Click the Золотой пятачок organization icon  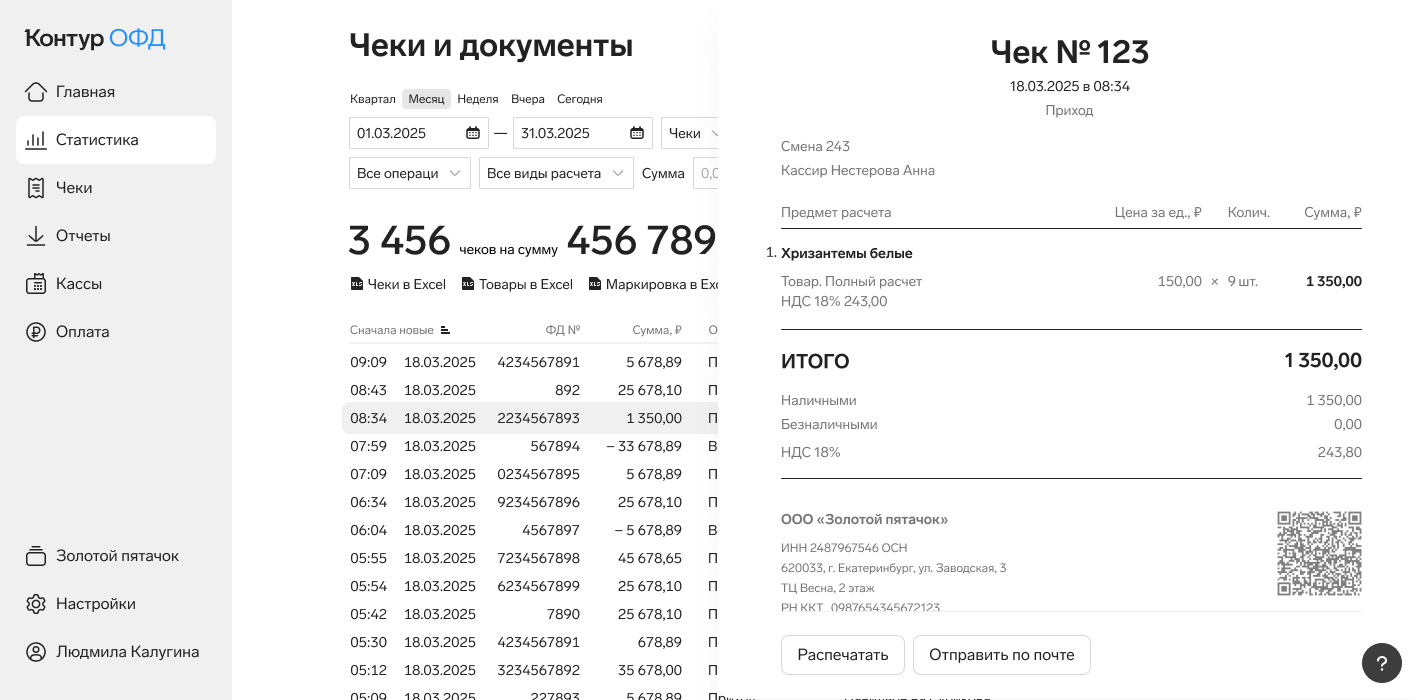tap(36, 556)
